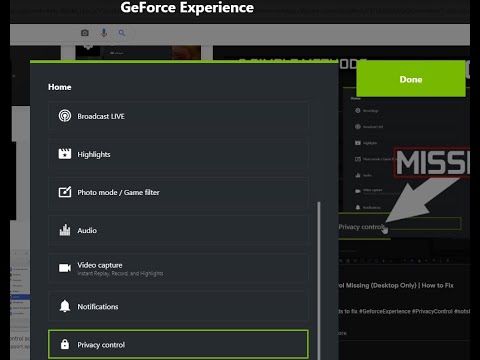Click the Audio equalizer icon
The width and height of the screenshot is (480, 360).
(65, 230)
